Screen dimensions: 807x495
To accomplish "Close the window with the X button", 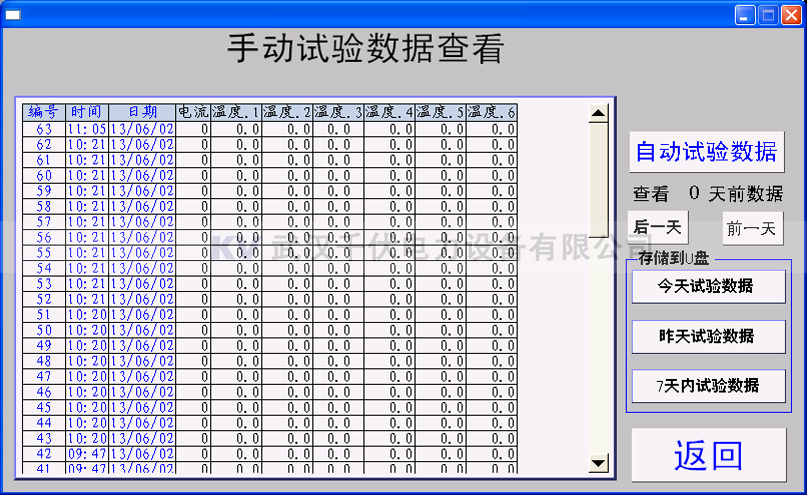I will (x=791, y=15).
